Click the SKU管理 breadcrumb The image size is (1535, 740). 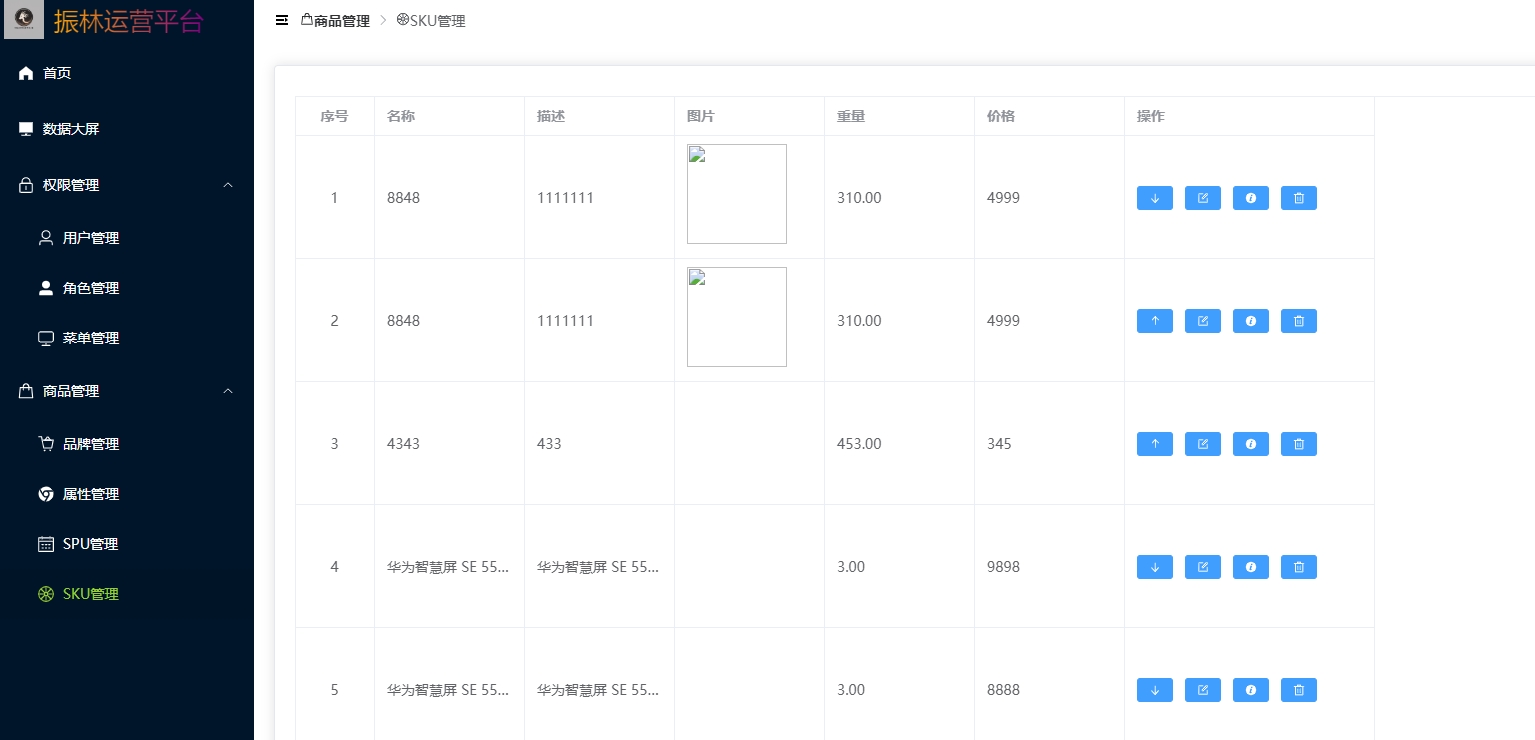click(431, 20)
